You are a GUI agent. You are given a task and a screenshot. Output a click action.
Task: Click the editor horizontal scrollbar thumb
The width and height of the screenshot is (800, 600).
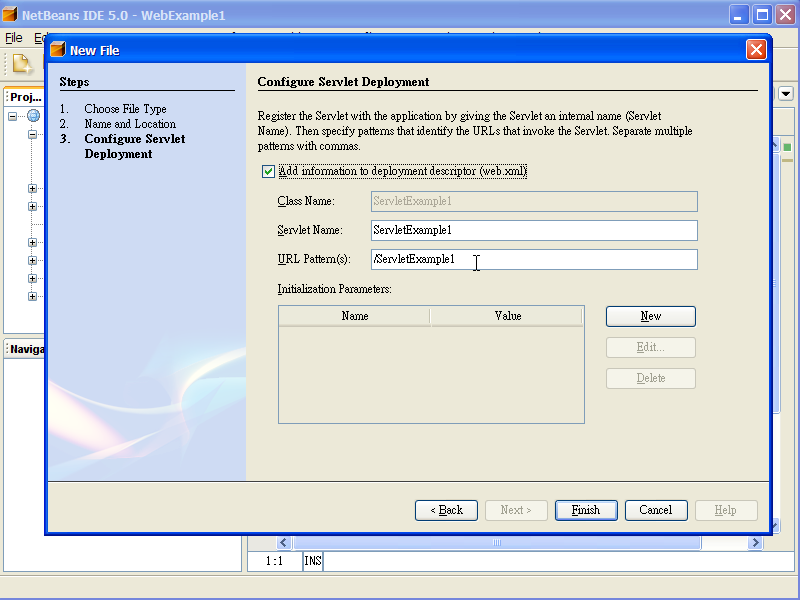[497, 542]
